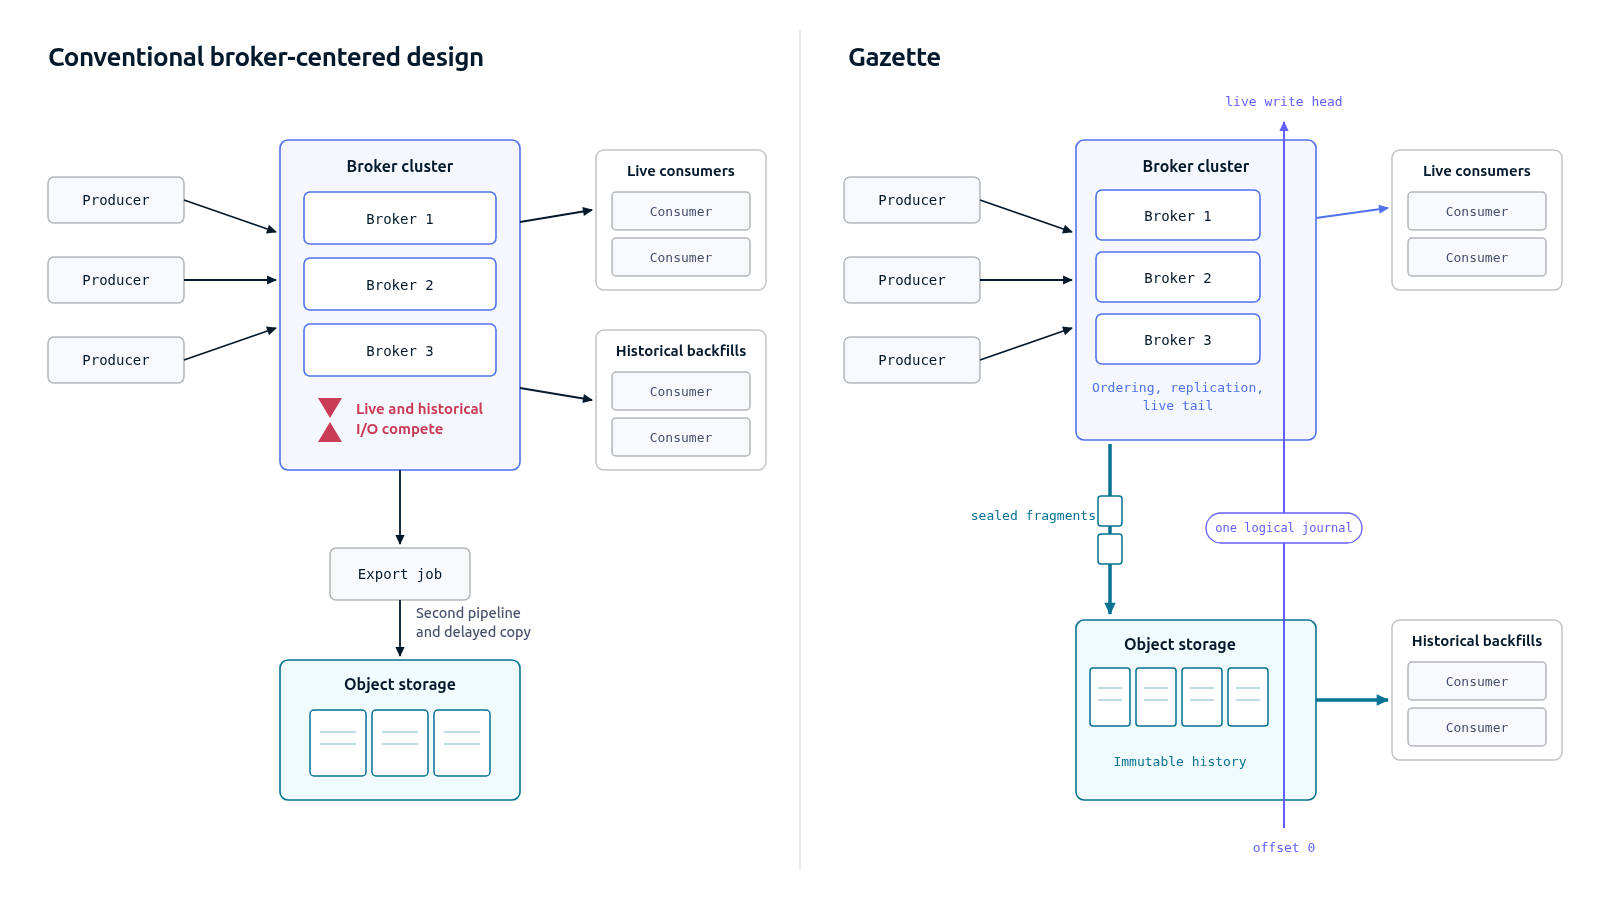The height and width of the screenshot is (900, 1600).
Task: Click 'Live consumers' title in Gazette diagram
Action: pos(1477,171)
